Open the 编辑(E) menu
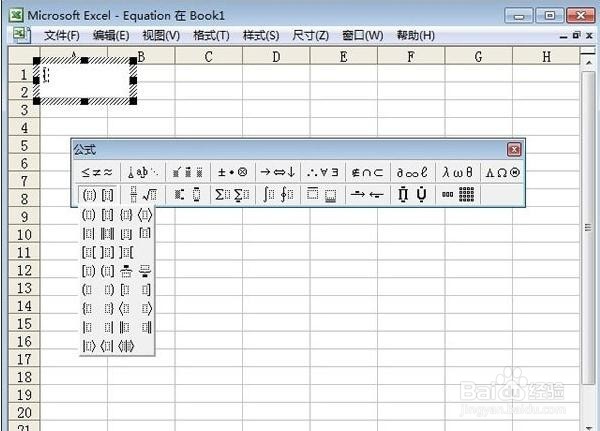This screenshot has width=600, height=431. [x=111, y=36]
